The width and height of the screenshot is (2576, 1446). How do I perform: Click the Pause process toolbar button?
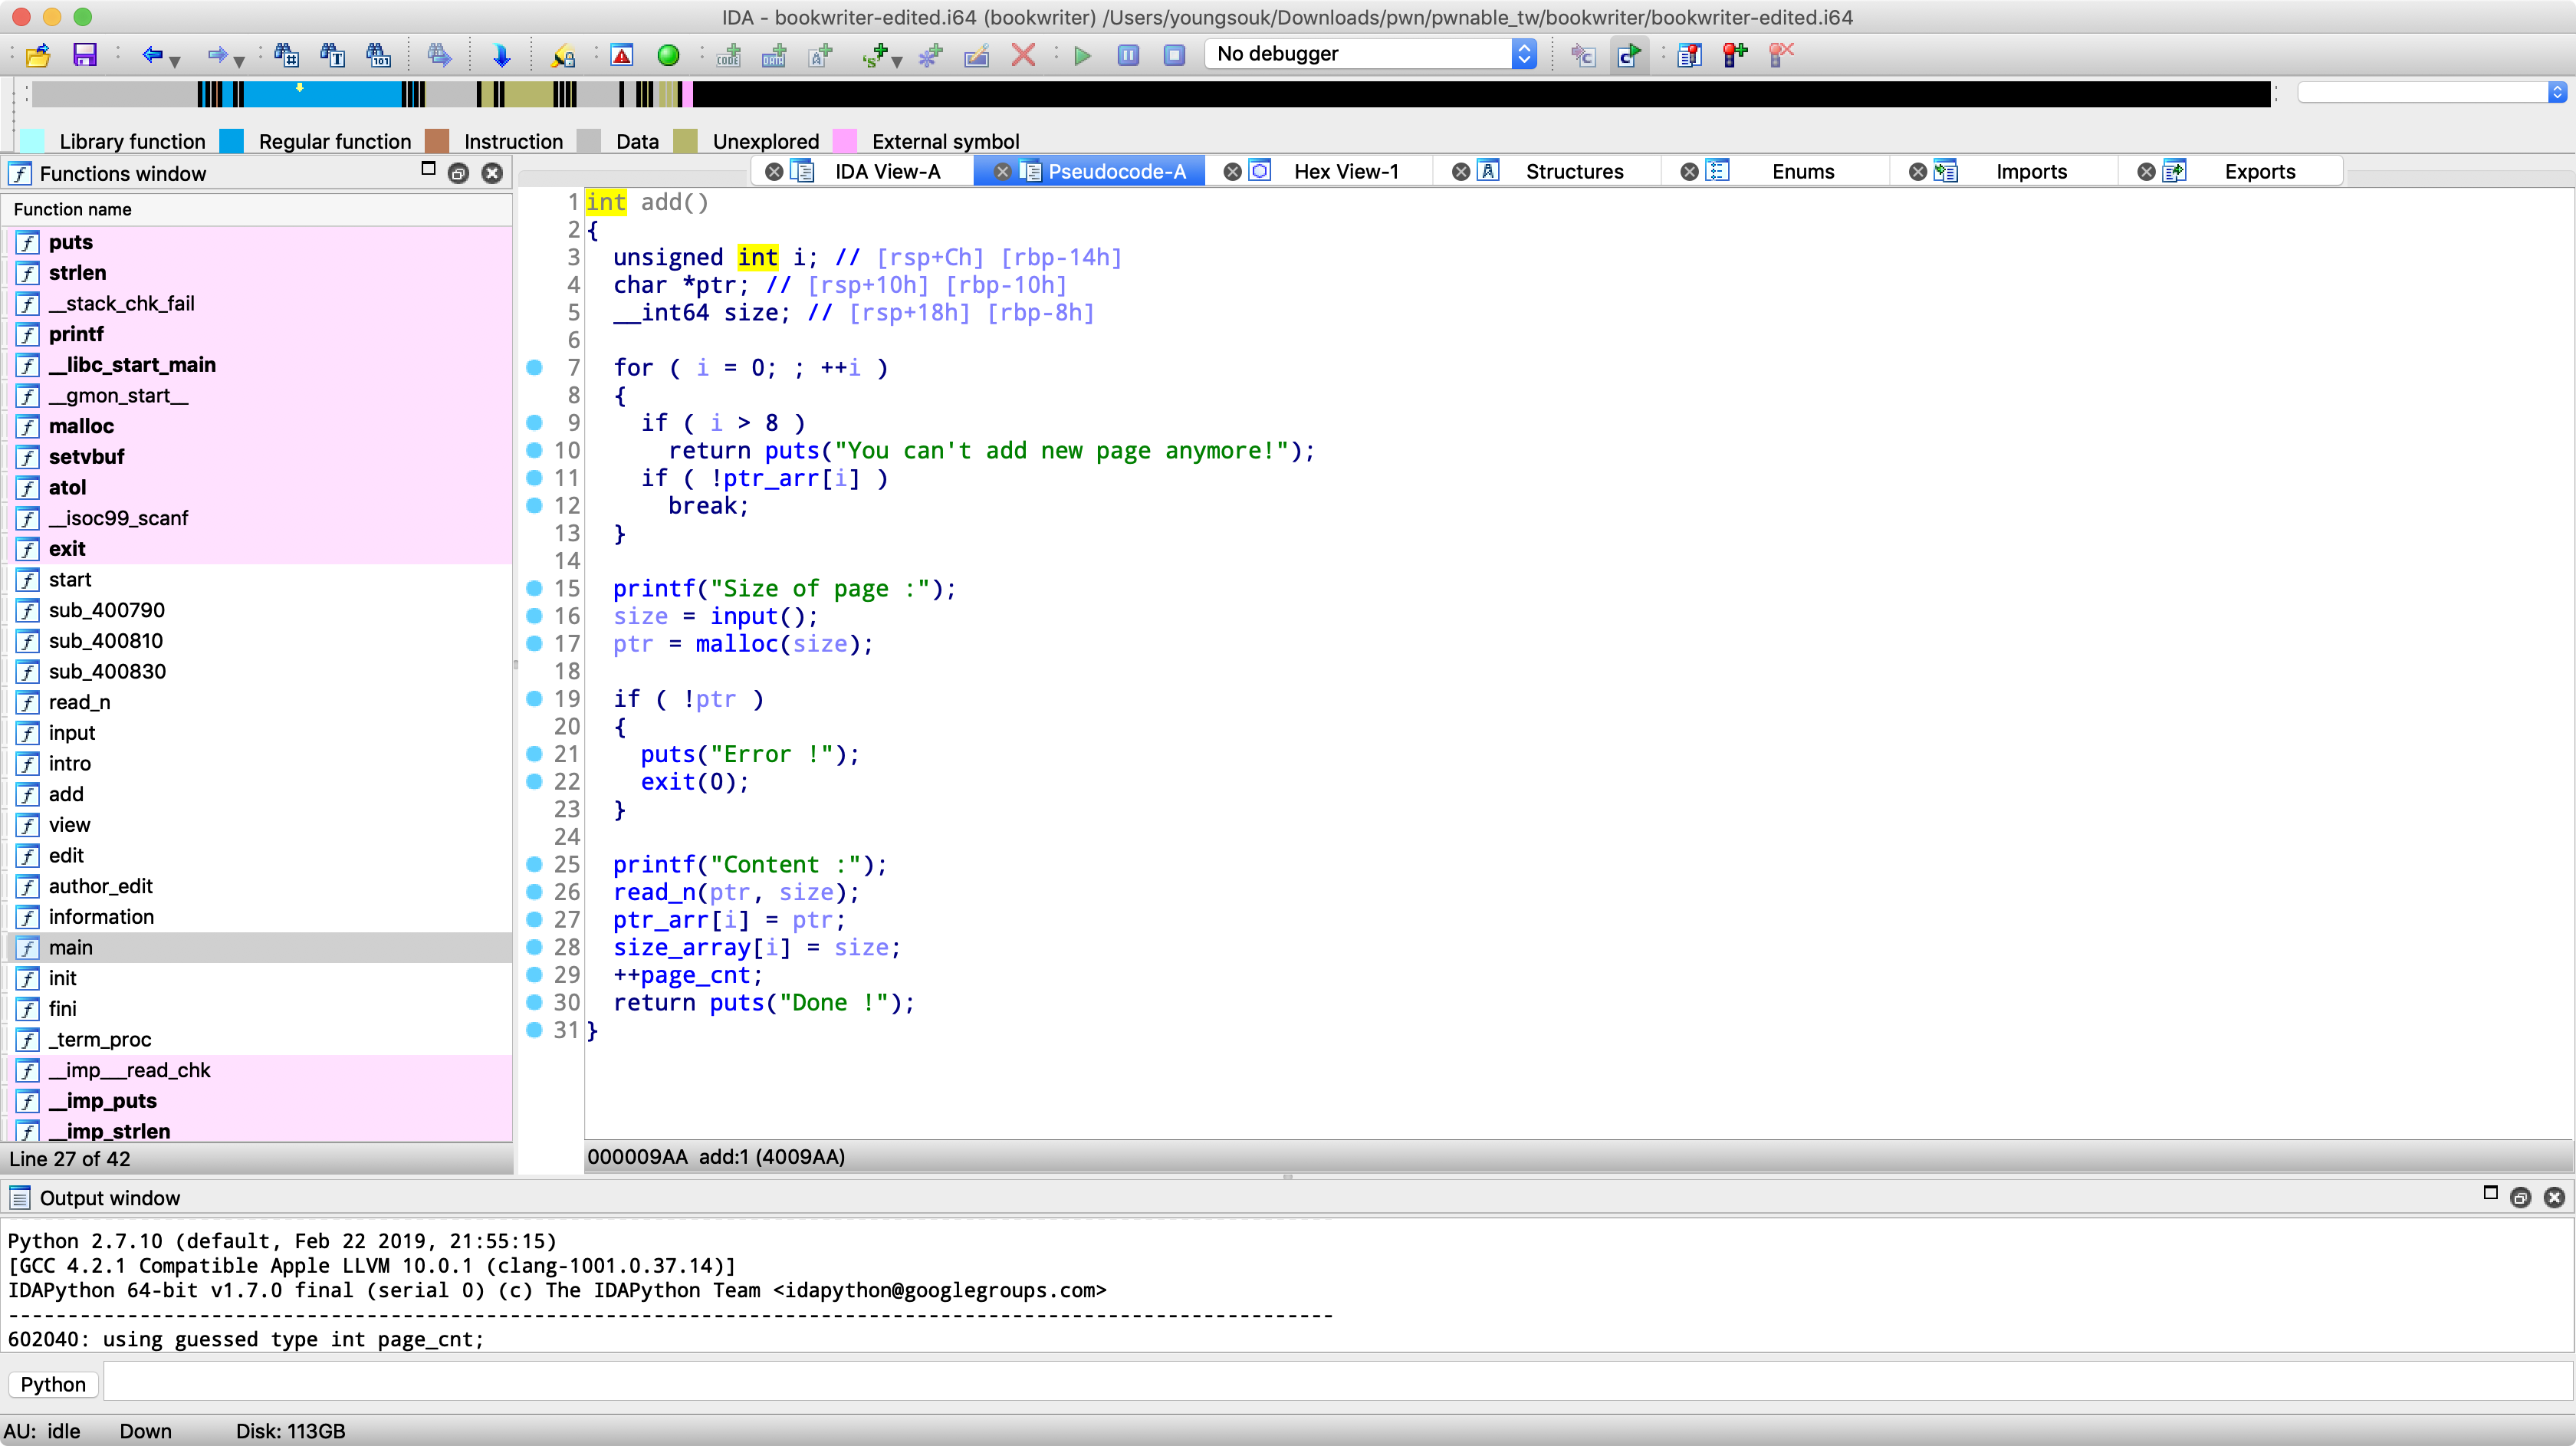(1128, 55)
